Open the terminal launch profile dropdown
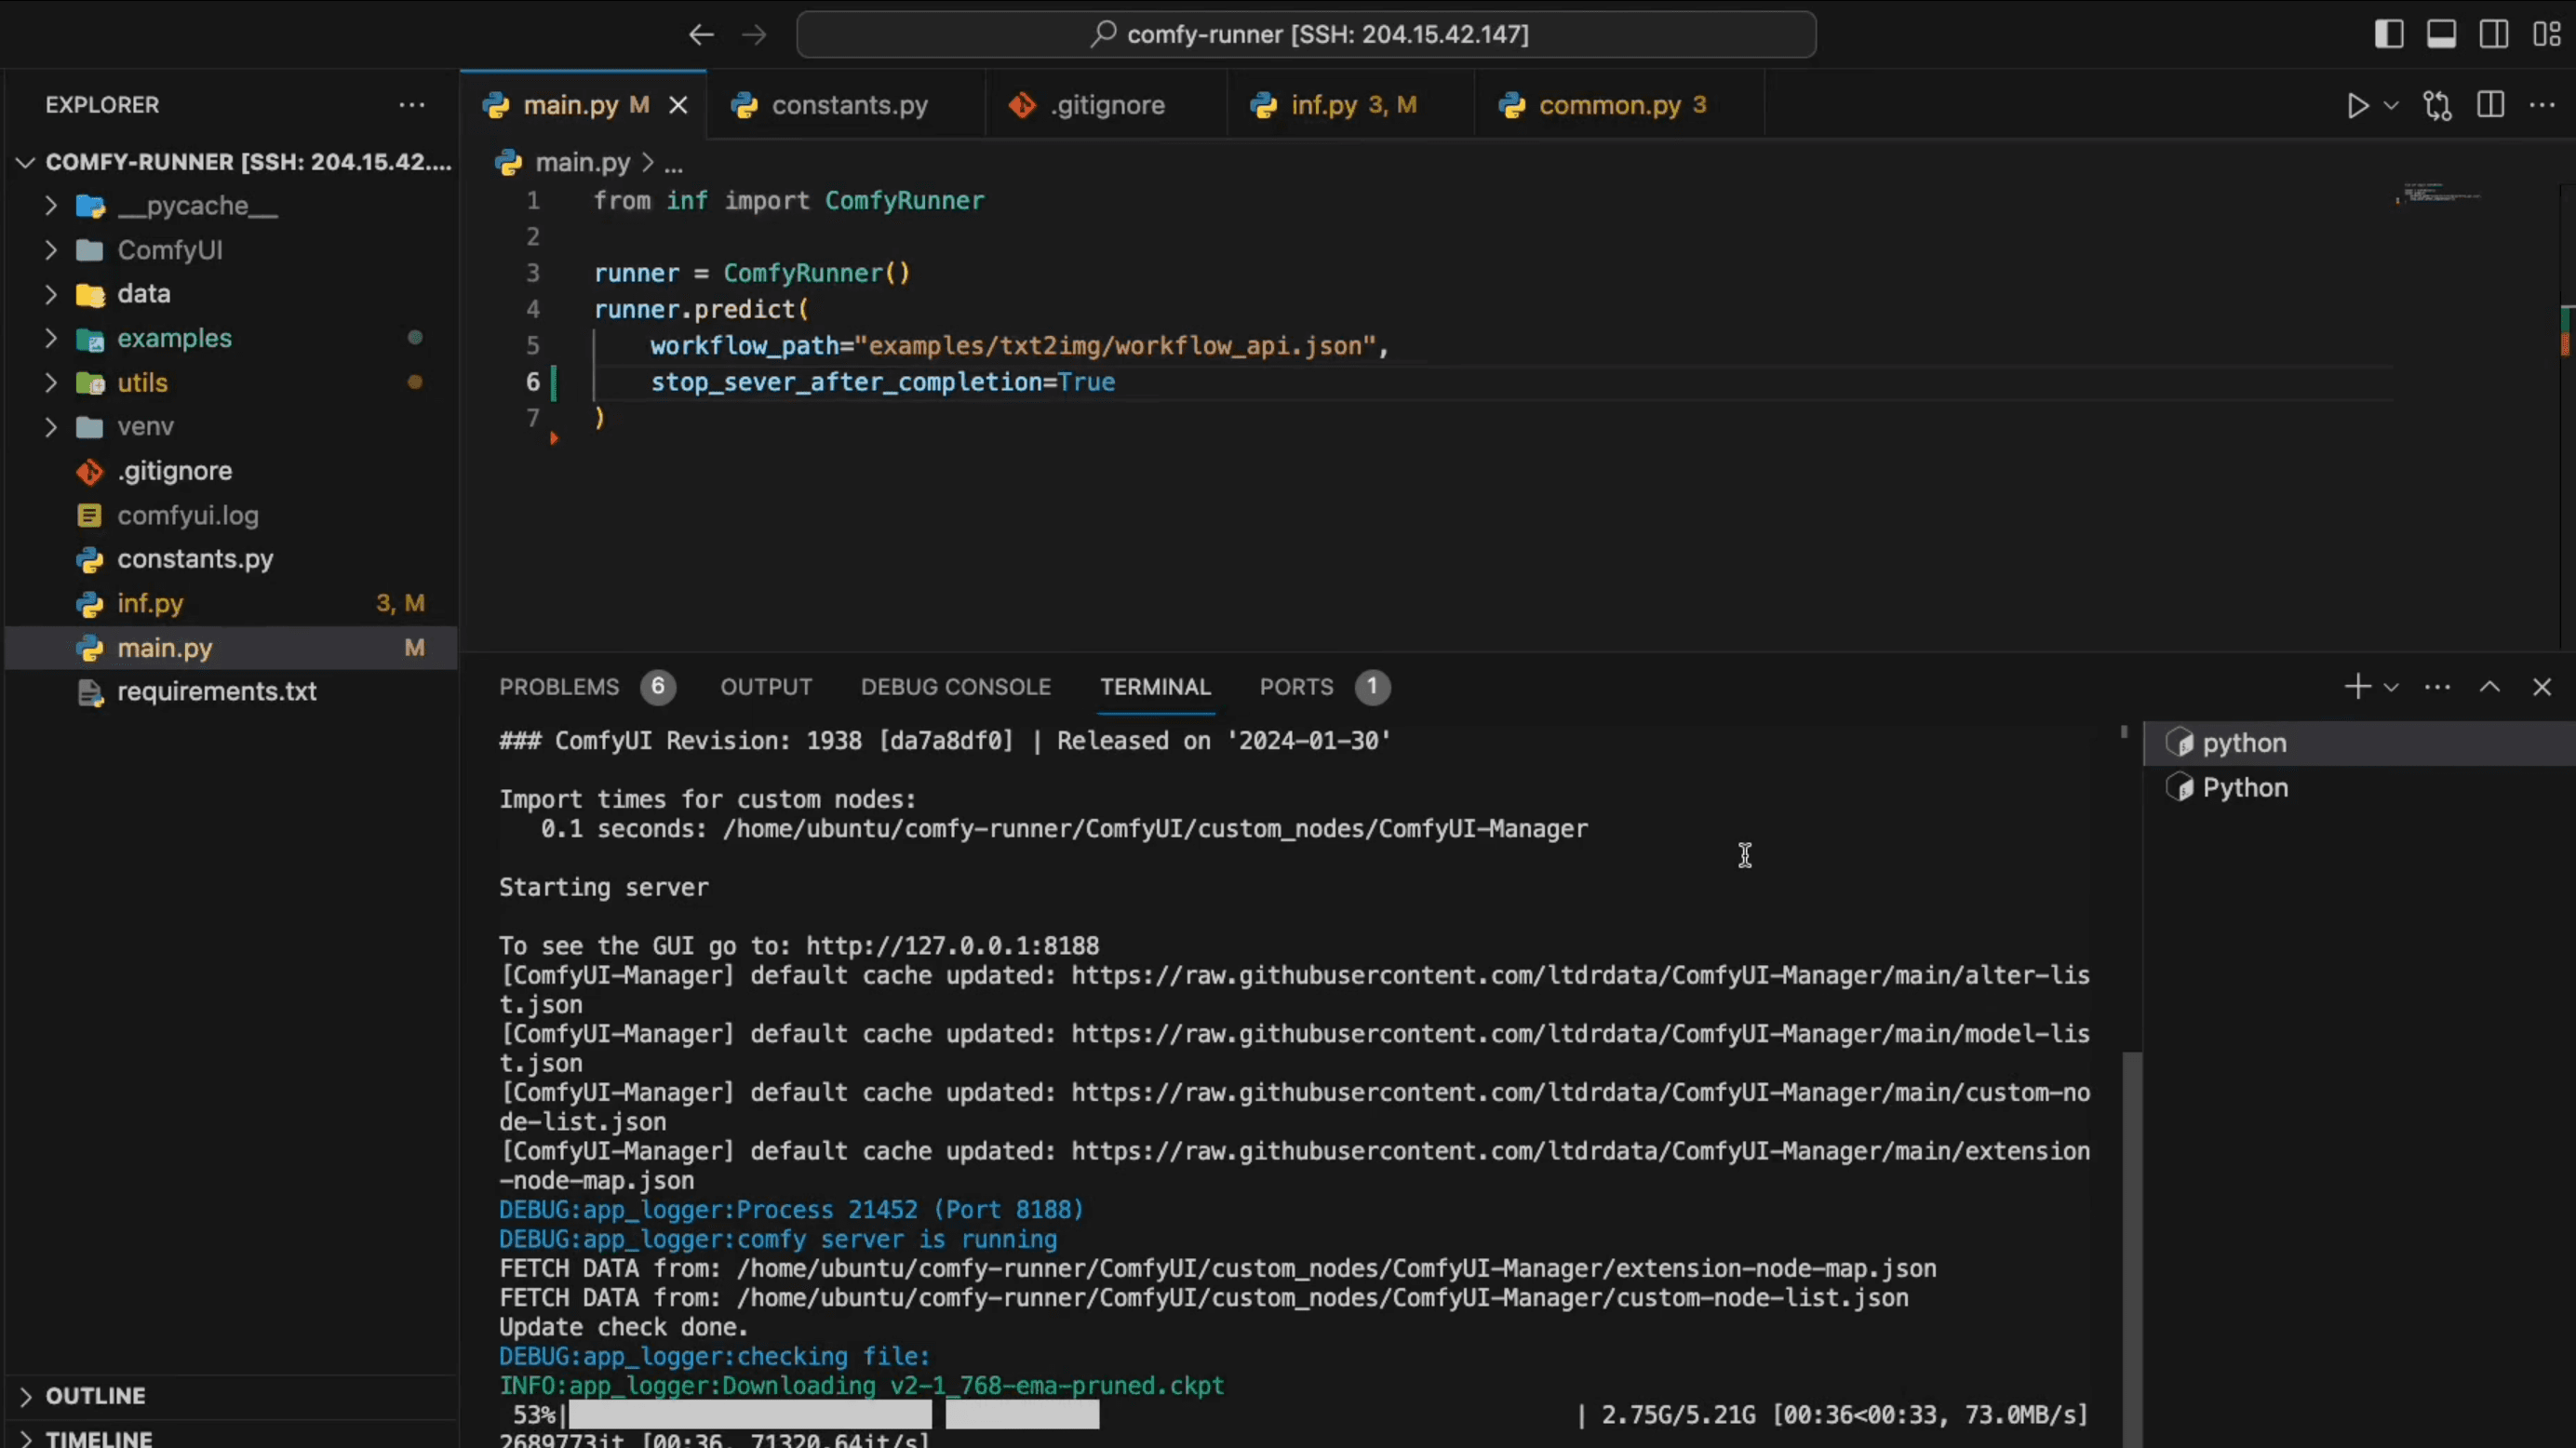 coord(2391,687)
